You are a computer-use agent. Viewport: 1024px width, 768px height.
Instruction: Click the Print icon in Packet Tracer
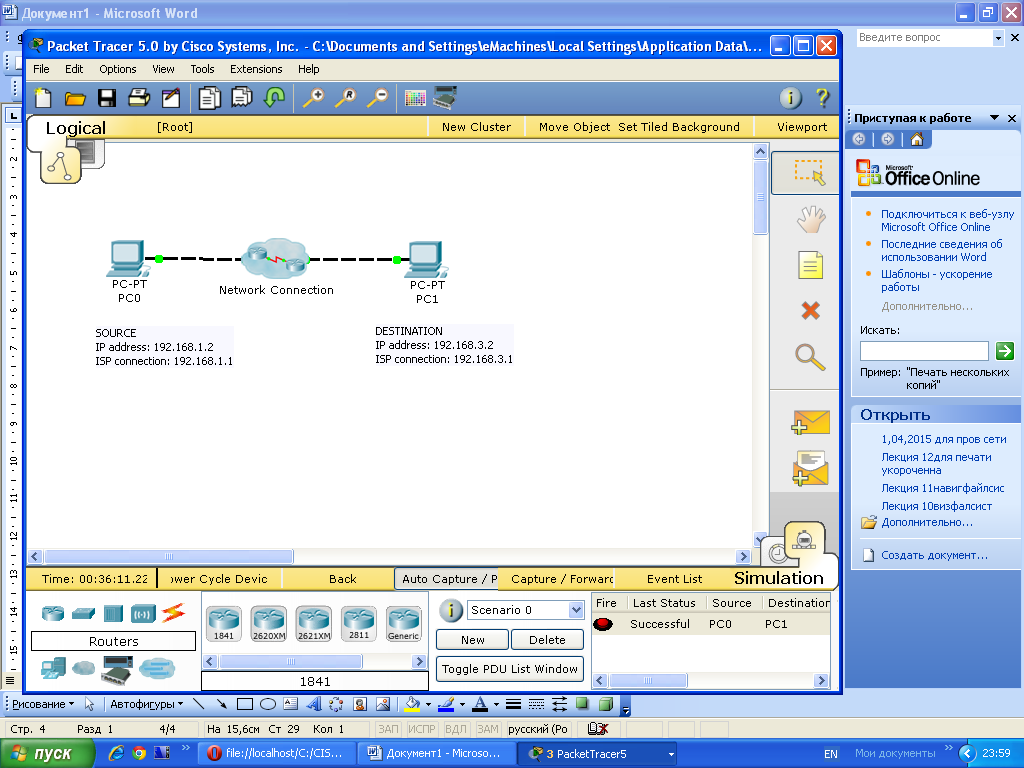point(139,98)
